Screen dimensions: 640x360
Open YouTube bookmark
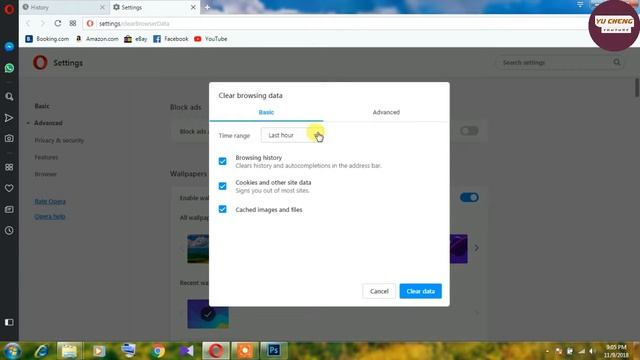211,39
